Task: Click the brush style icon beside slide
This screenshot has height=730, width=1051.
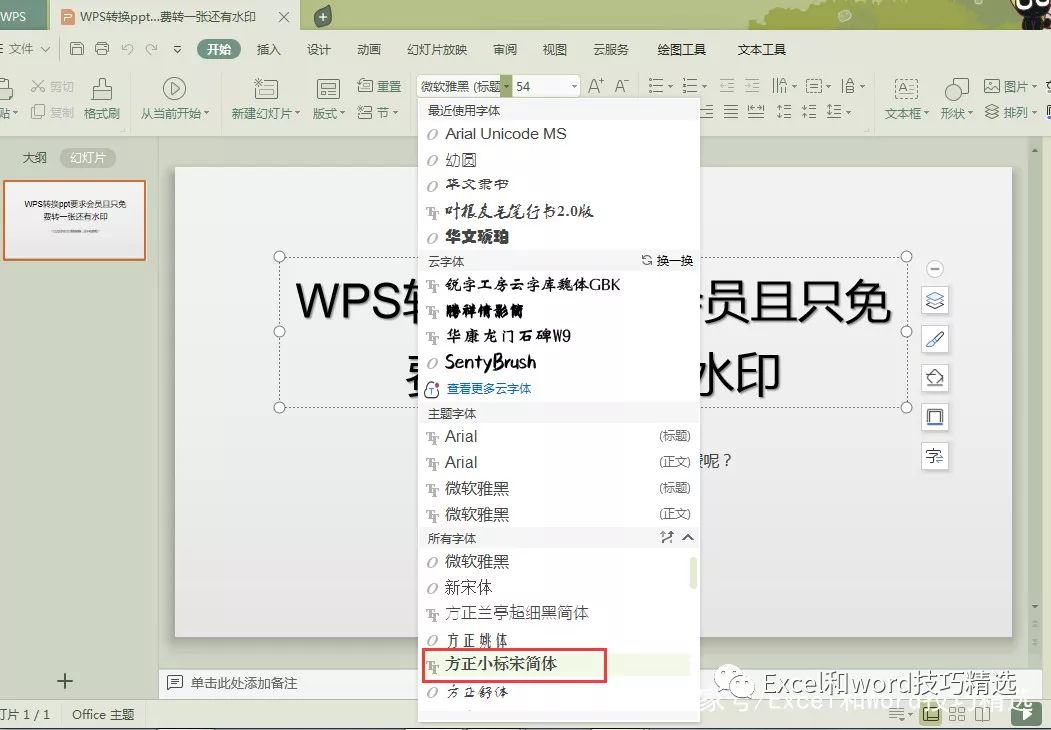Action: [x=935, y=339]
